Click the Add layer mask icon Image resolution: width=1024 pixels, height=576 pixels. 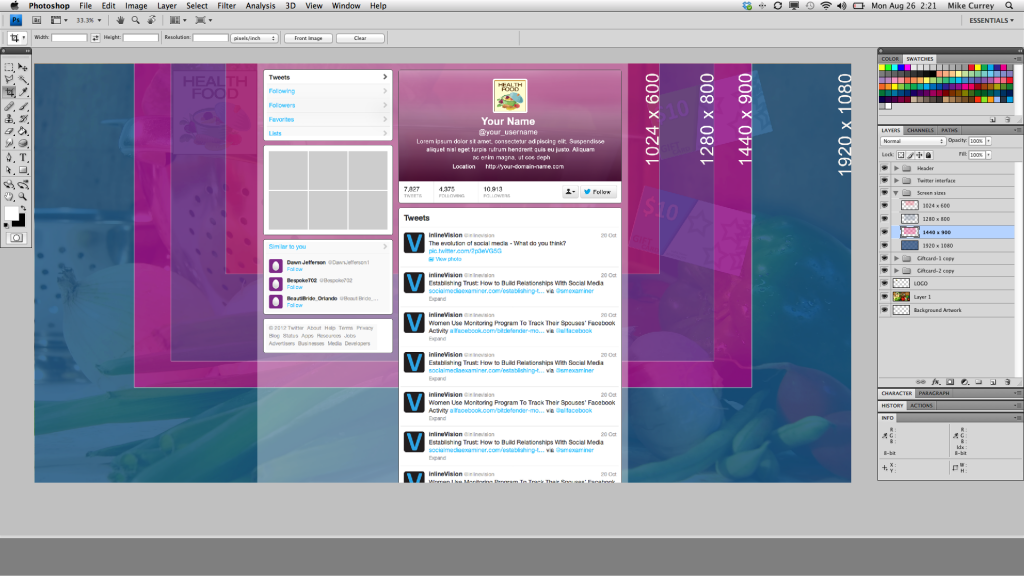click(950, 381)
